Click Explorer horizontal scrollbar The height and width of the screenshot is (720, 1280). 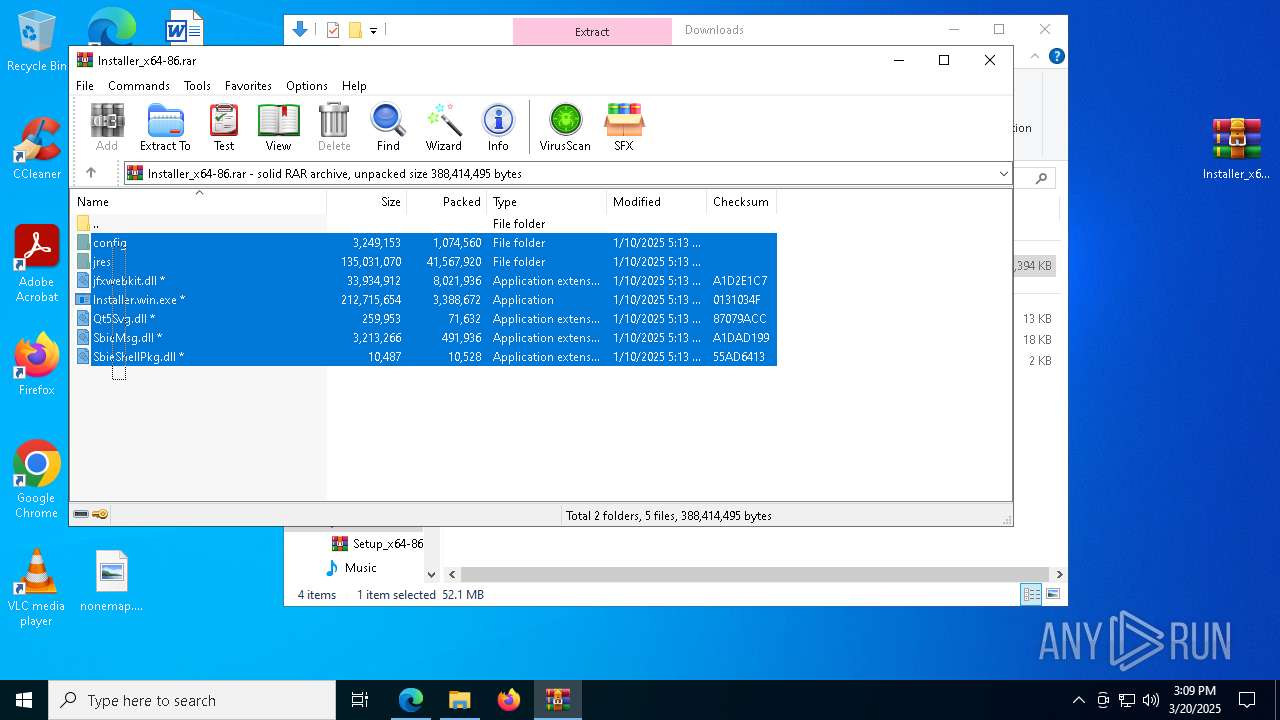click(x=755, y=574)
